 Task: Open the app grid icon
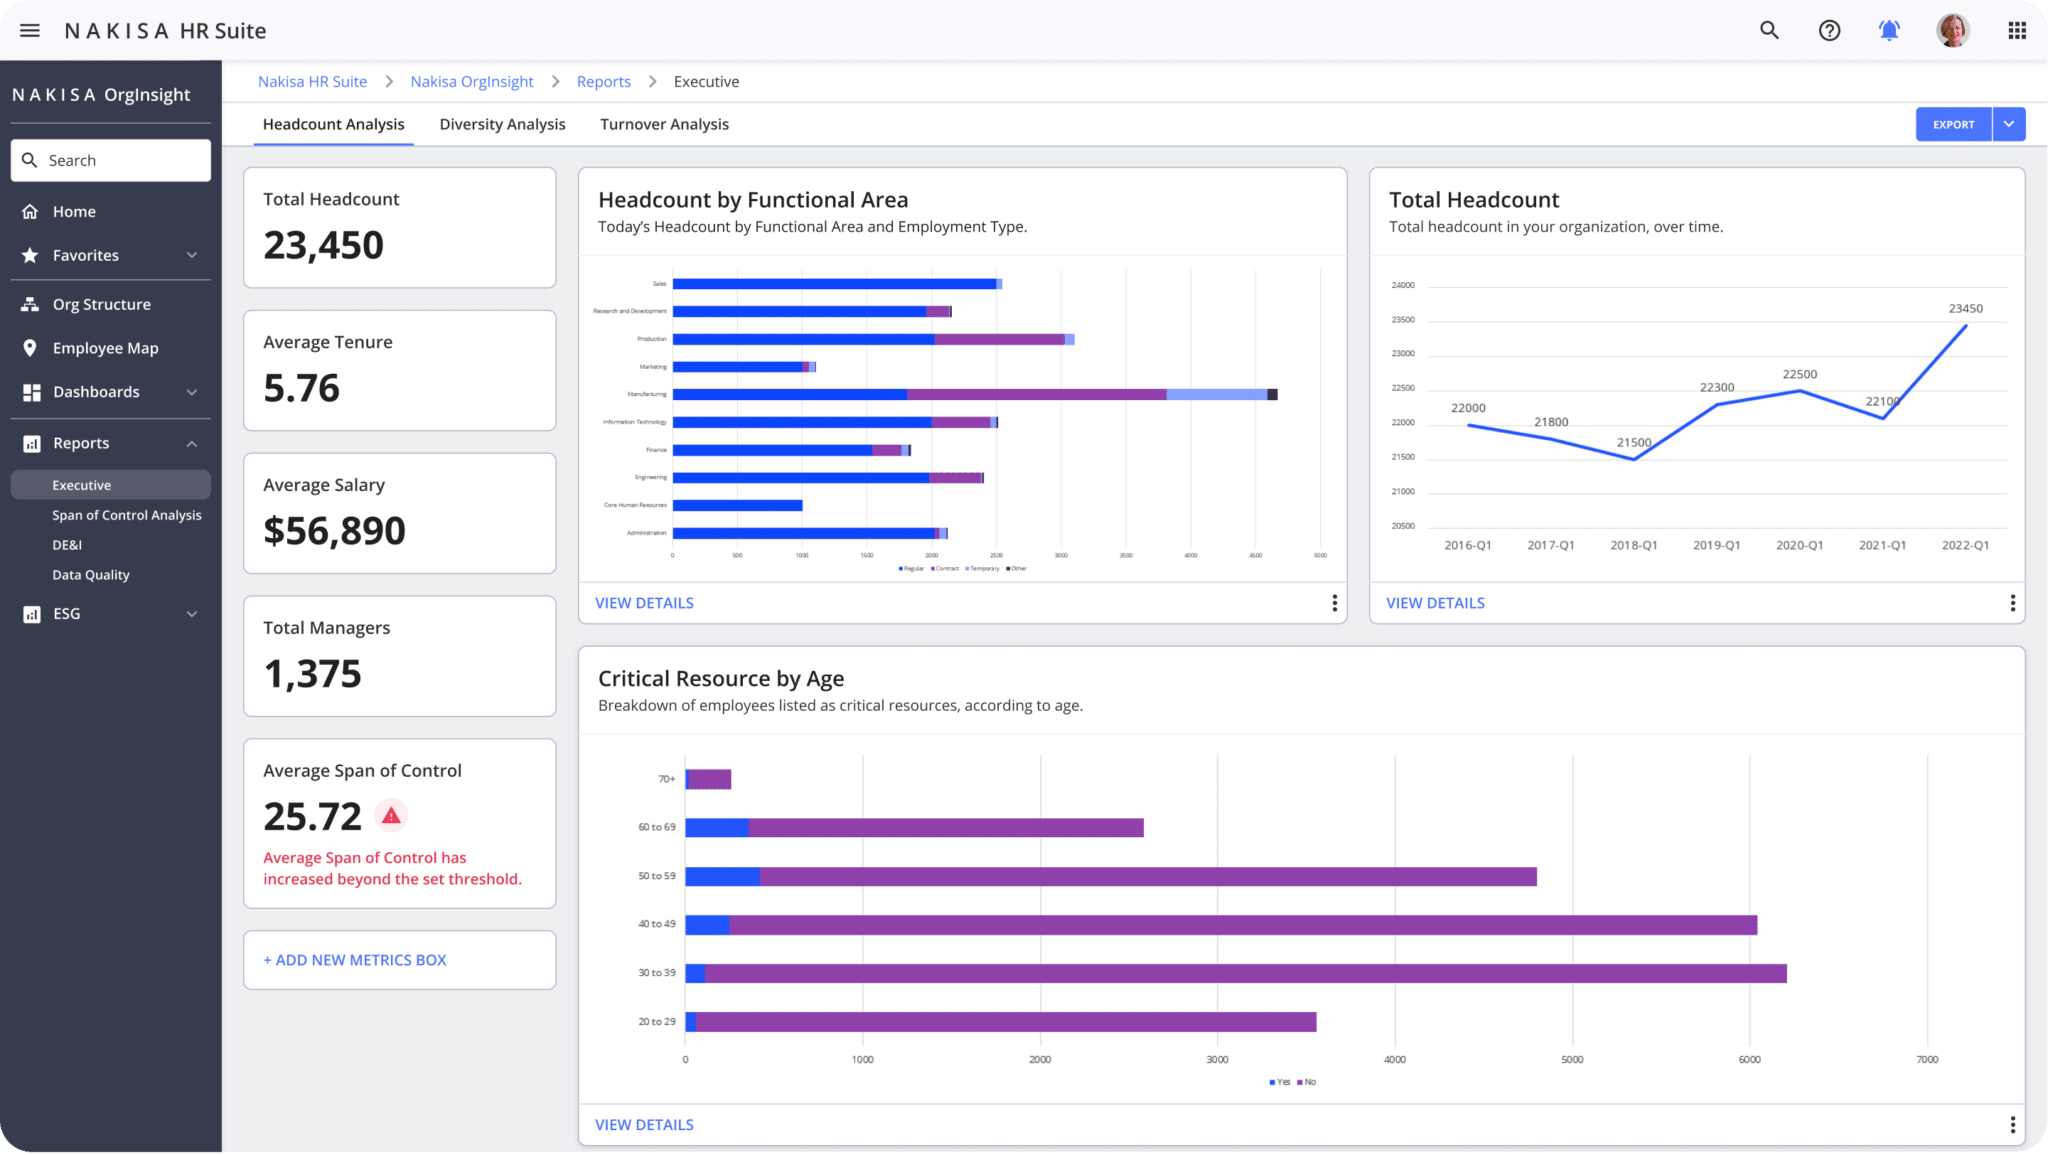(x=2016, y=31)
